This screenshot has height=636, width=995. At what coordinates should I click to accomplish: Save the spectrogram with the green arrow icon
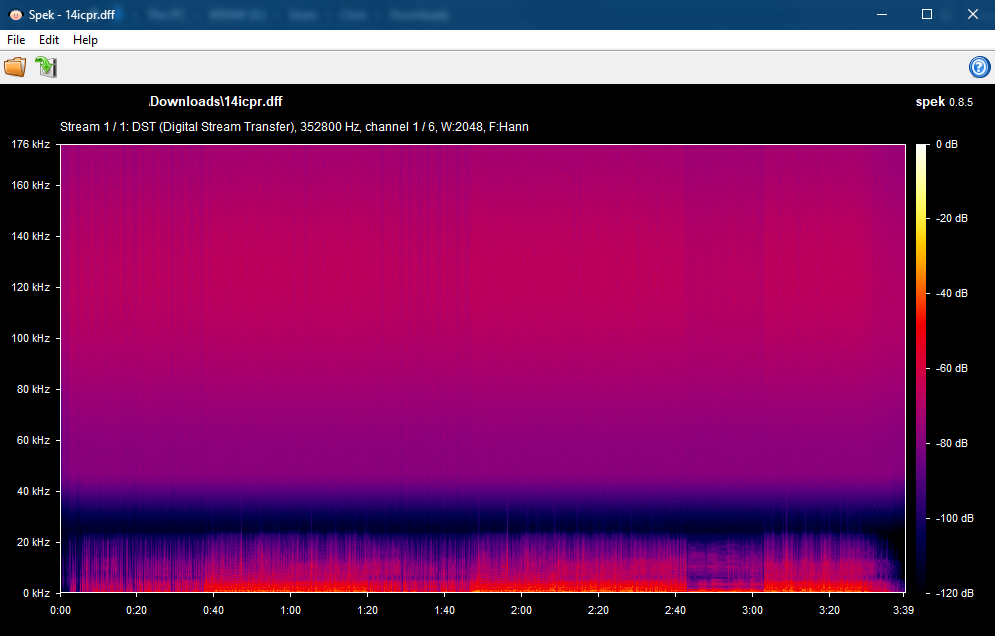tap(46, 67)
